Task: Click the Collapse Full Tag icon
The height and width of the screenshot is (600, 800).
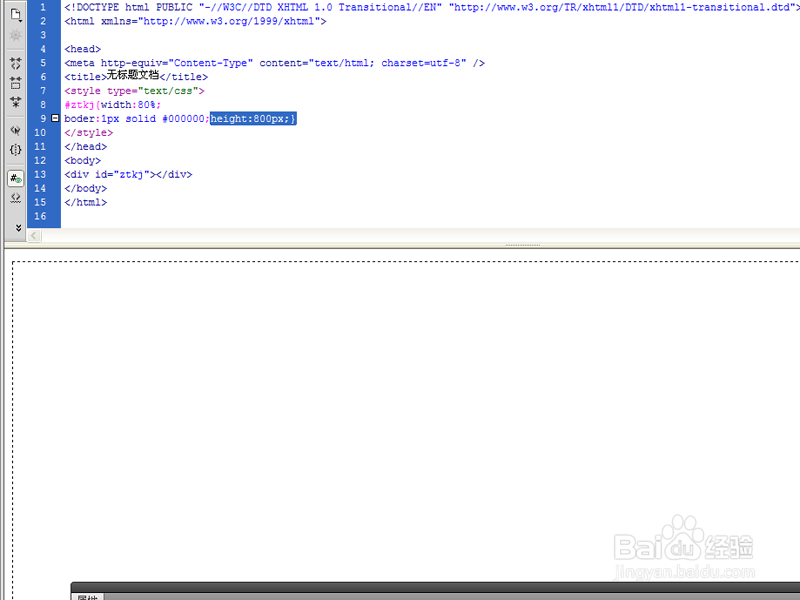Action: click(16, 63)
